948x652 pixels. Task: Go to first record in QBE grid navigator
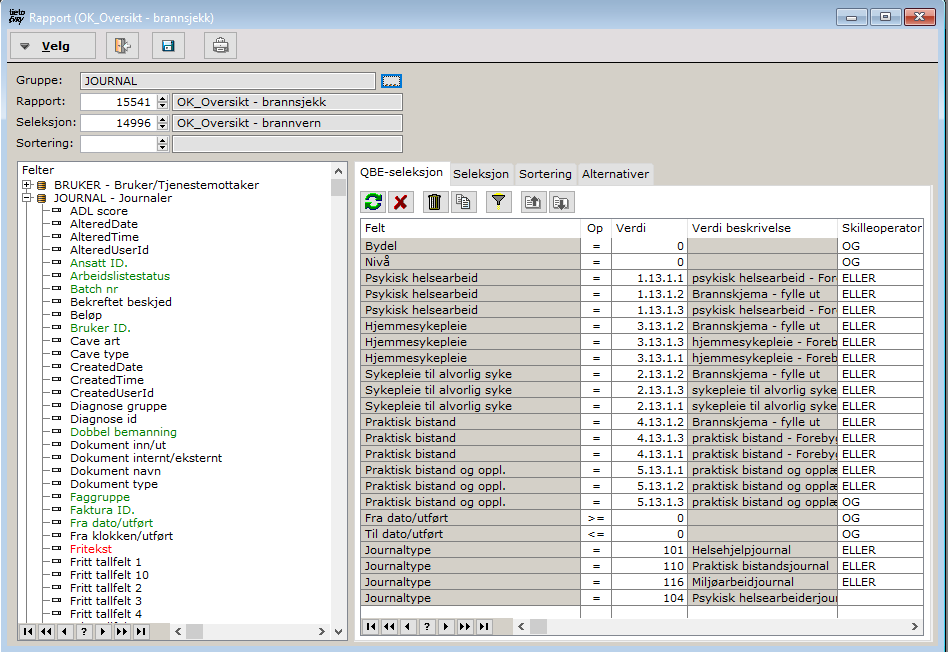click(371, 627)
